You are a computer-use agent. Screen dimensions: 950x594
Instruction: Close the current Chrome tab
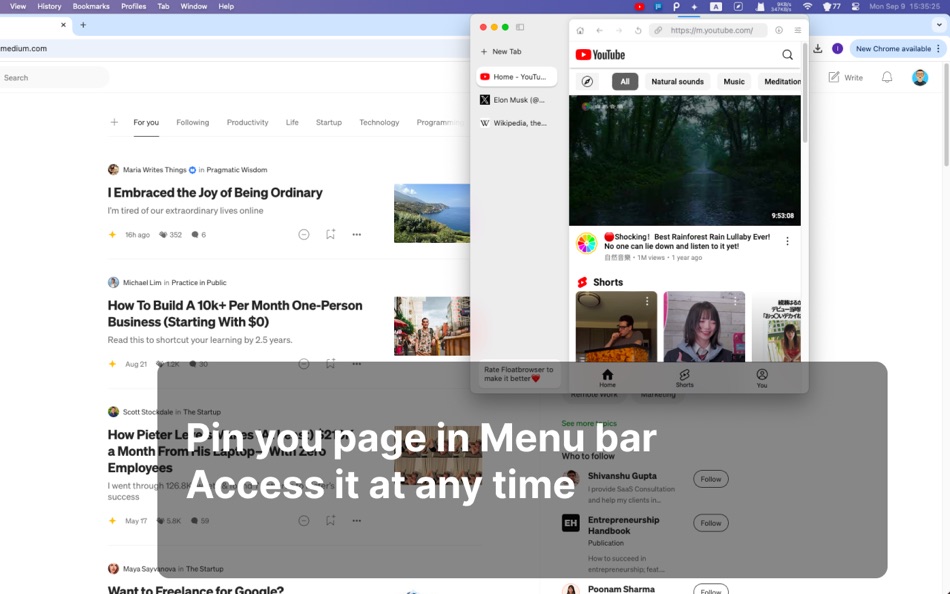pyautogui.click(x=63, y=25)
